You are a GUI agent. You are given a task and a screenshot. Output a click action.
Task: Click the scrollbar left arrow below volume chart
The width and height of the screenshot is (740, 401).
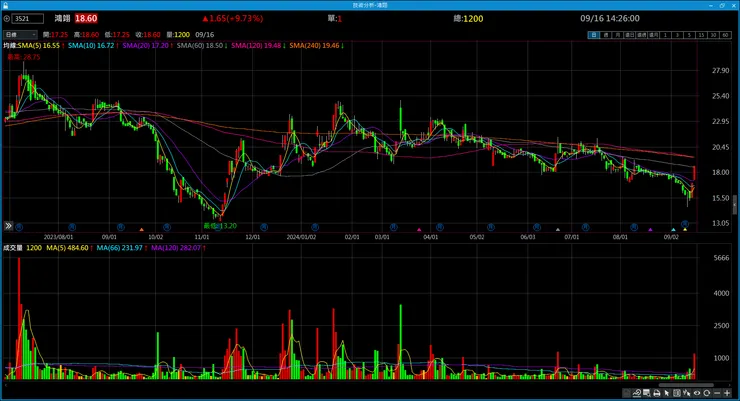click(x=5, y=385)
